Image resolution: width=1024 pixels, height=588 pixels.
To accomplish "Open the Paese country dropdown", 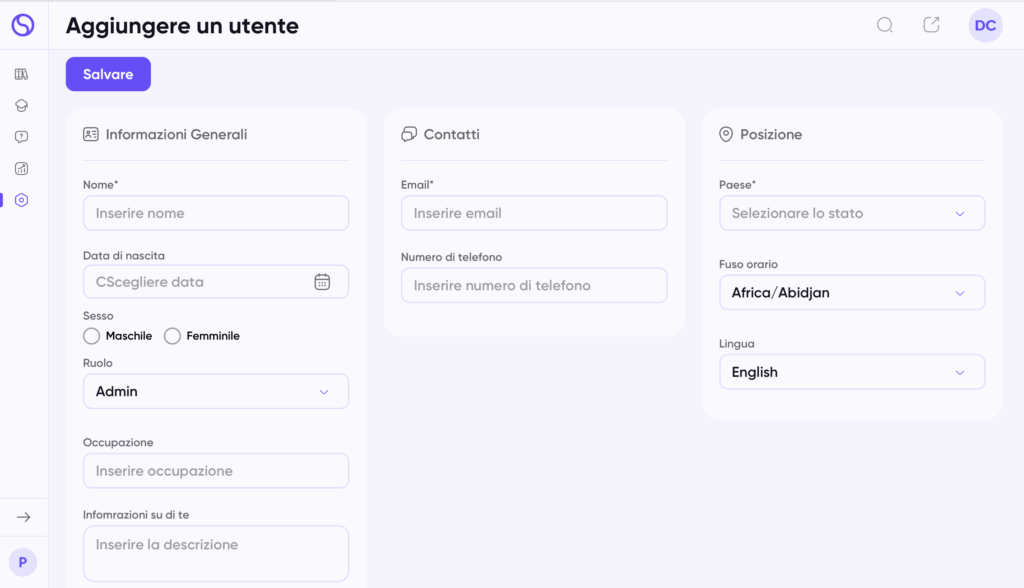I will pyautogui.click(x=852, y=213).
